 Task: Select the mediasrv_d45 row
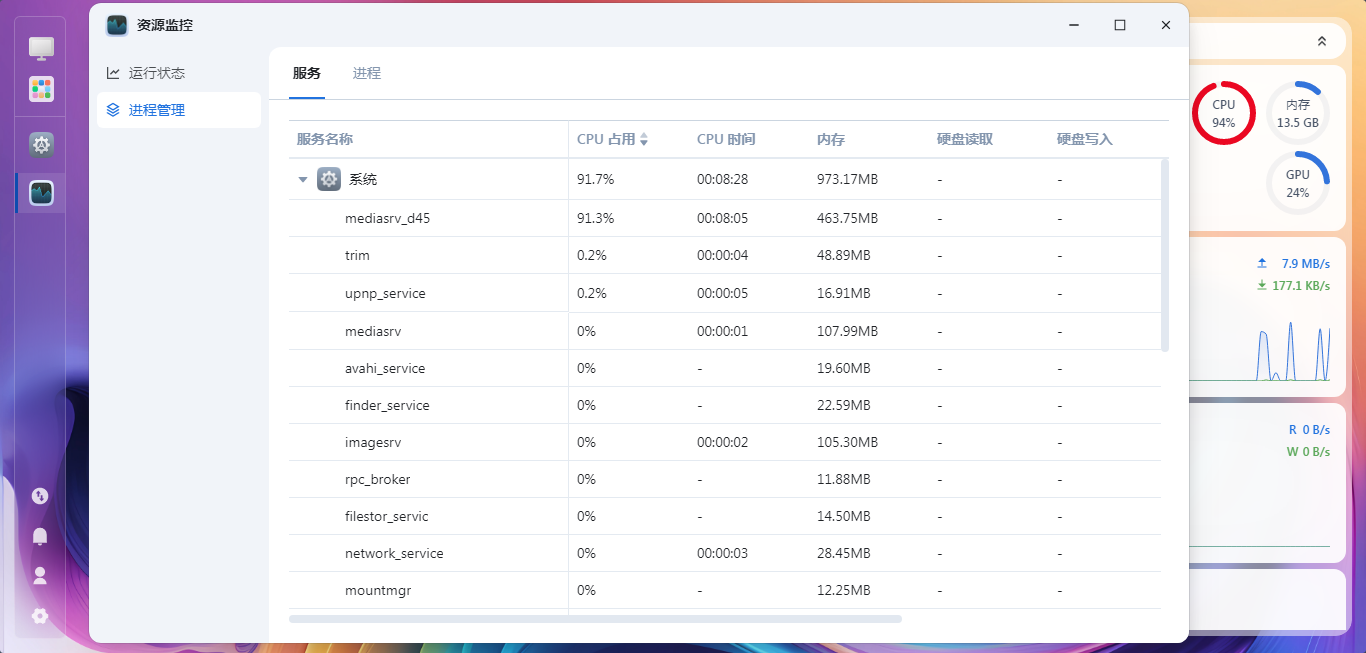(x=725, y=218)
